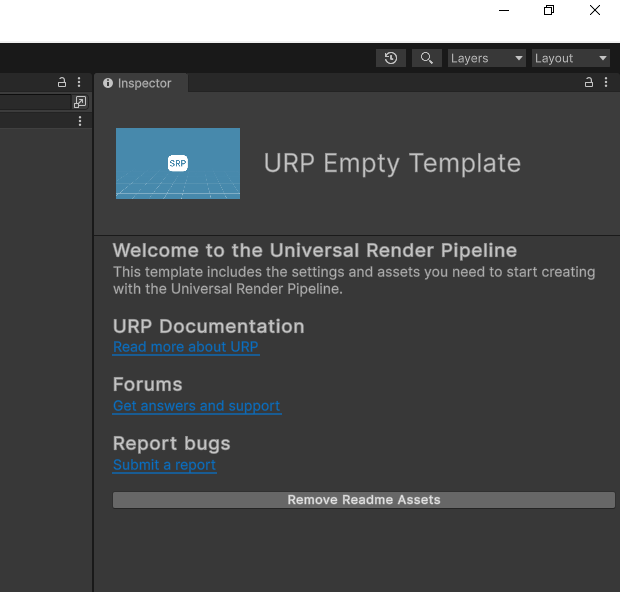Image resolution: width=620 pixels, height=592 pixels.
Task: Open the lower kebab menu in left panel
Action: pos(80,121)
